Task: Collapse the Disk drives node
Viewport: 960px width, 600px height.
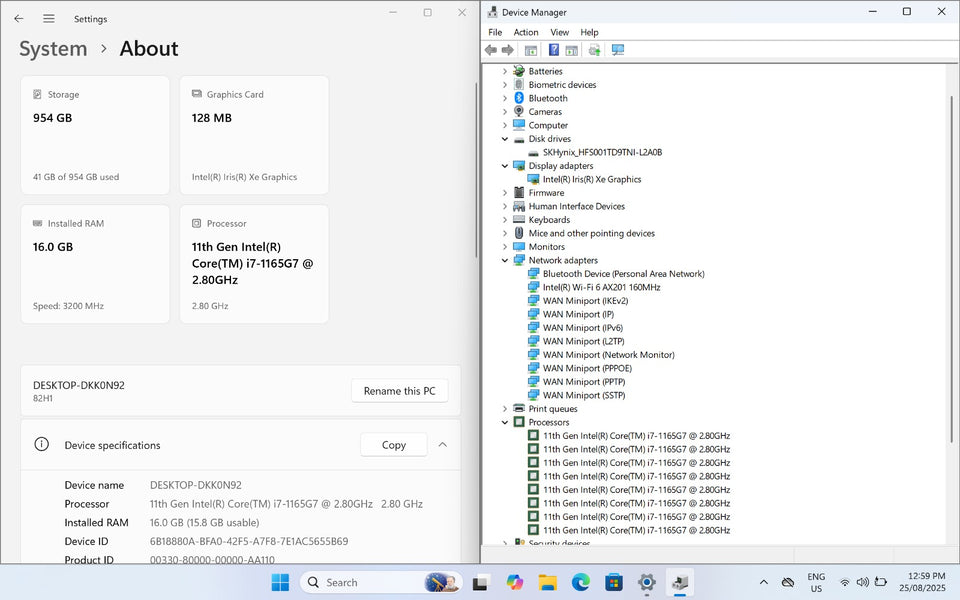Action: [x=504, y=139]
